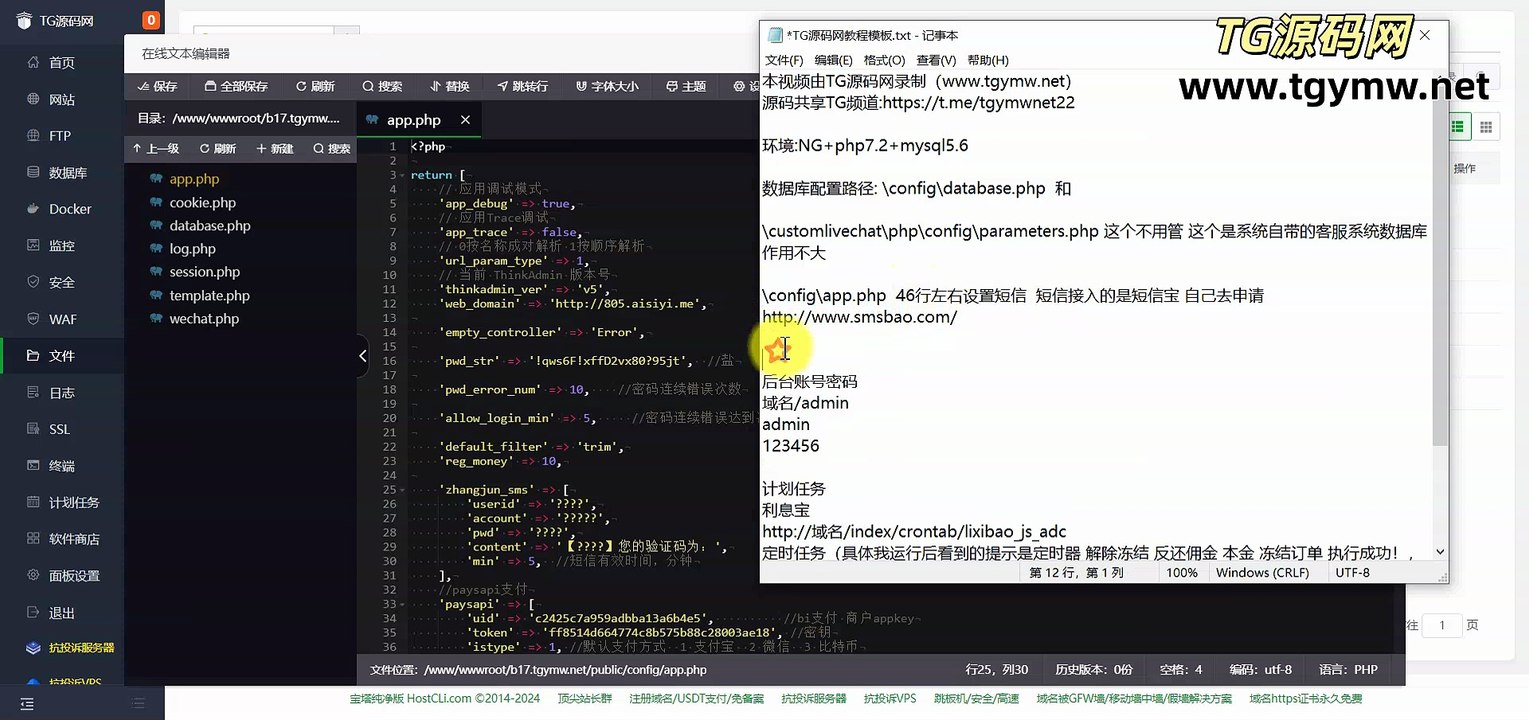Viewport: 1529px width, 720px height.
Task: Click 刷新 in the editor top toolbar
Action: click(315, 86)
